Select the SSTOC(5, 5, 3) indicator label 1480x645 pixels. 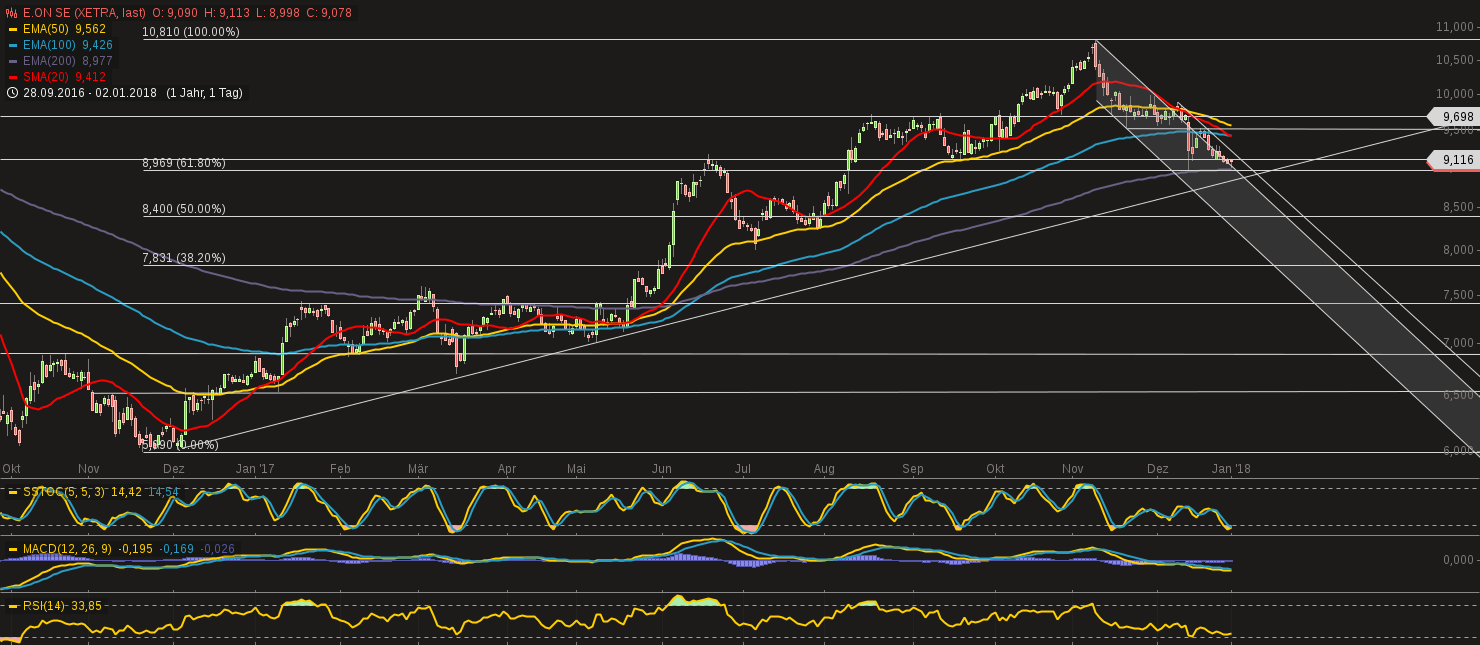(x=64, y=492)
